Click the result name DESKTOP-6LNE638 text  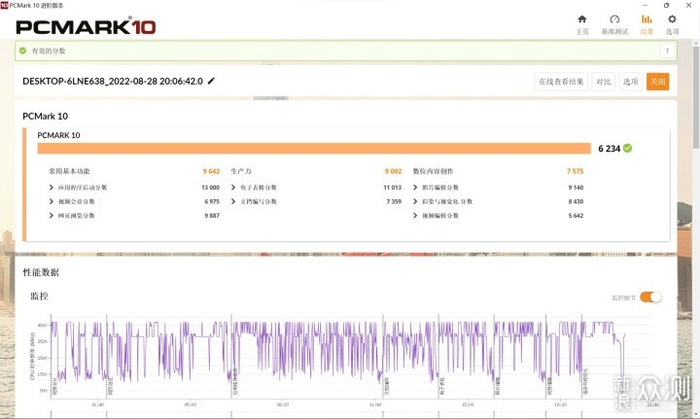click(x=112, y=81)
